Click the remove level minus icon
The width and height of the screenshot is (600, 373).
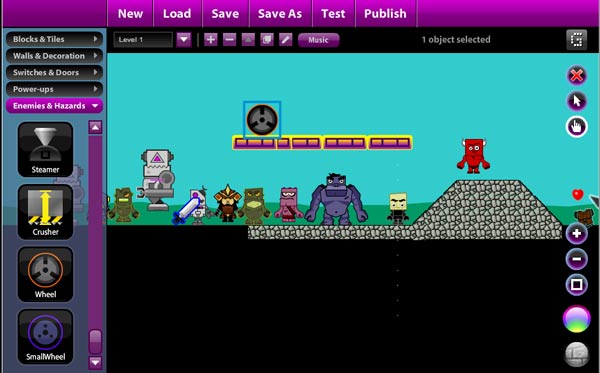click(x=230, y=39)
